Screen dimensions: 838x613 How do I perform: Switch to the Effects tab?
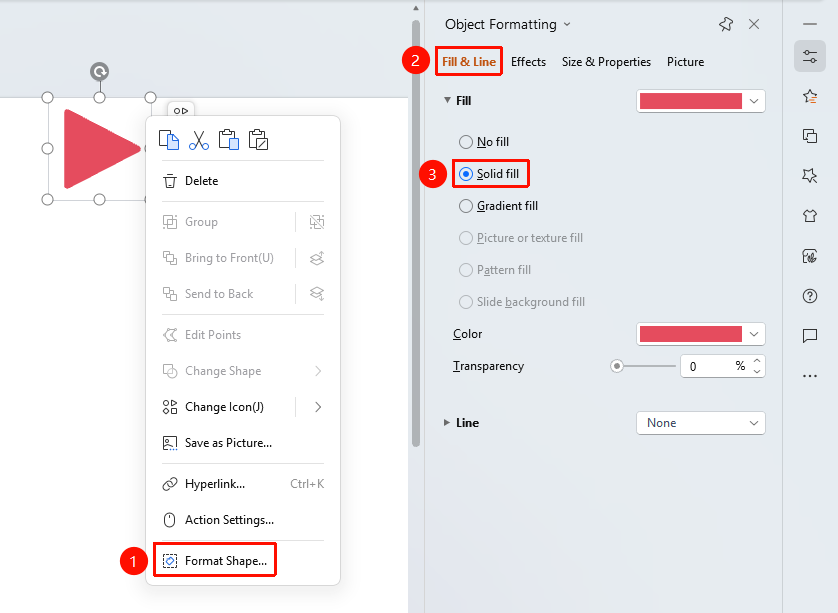click(x=528, y=62)
